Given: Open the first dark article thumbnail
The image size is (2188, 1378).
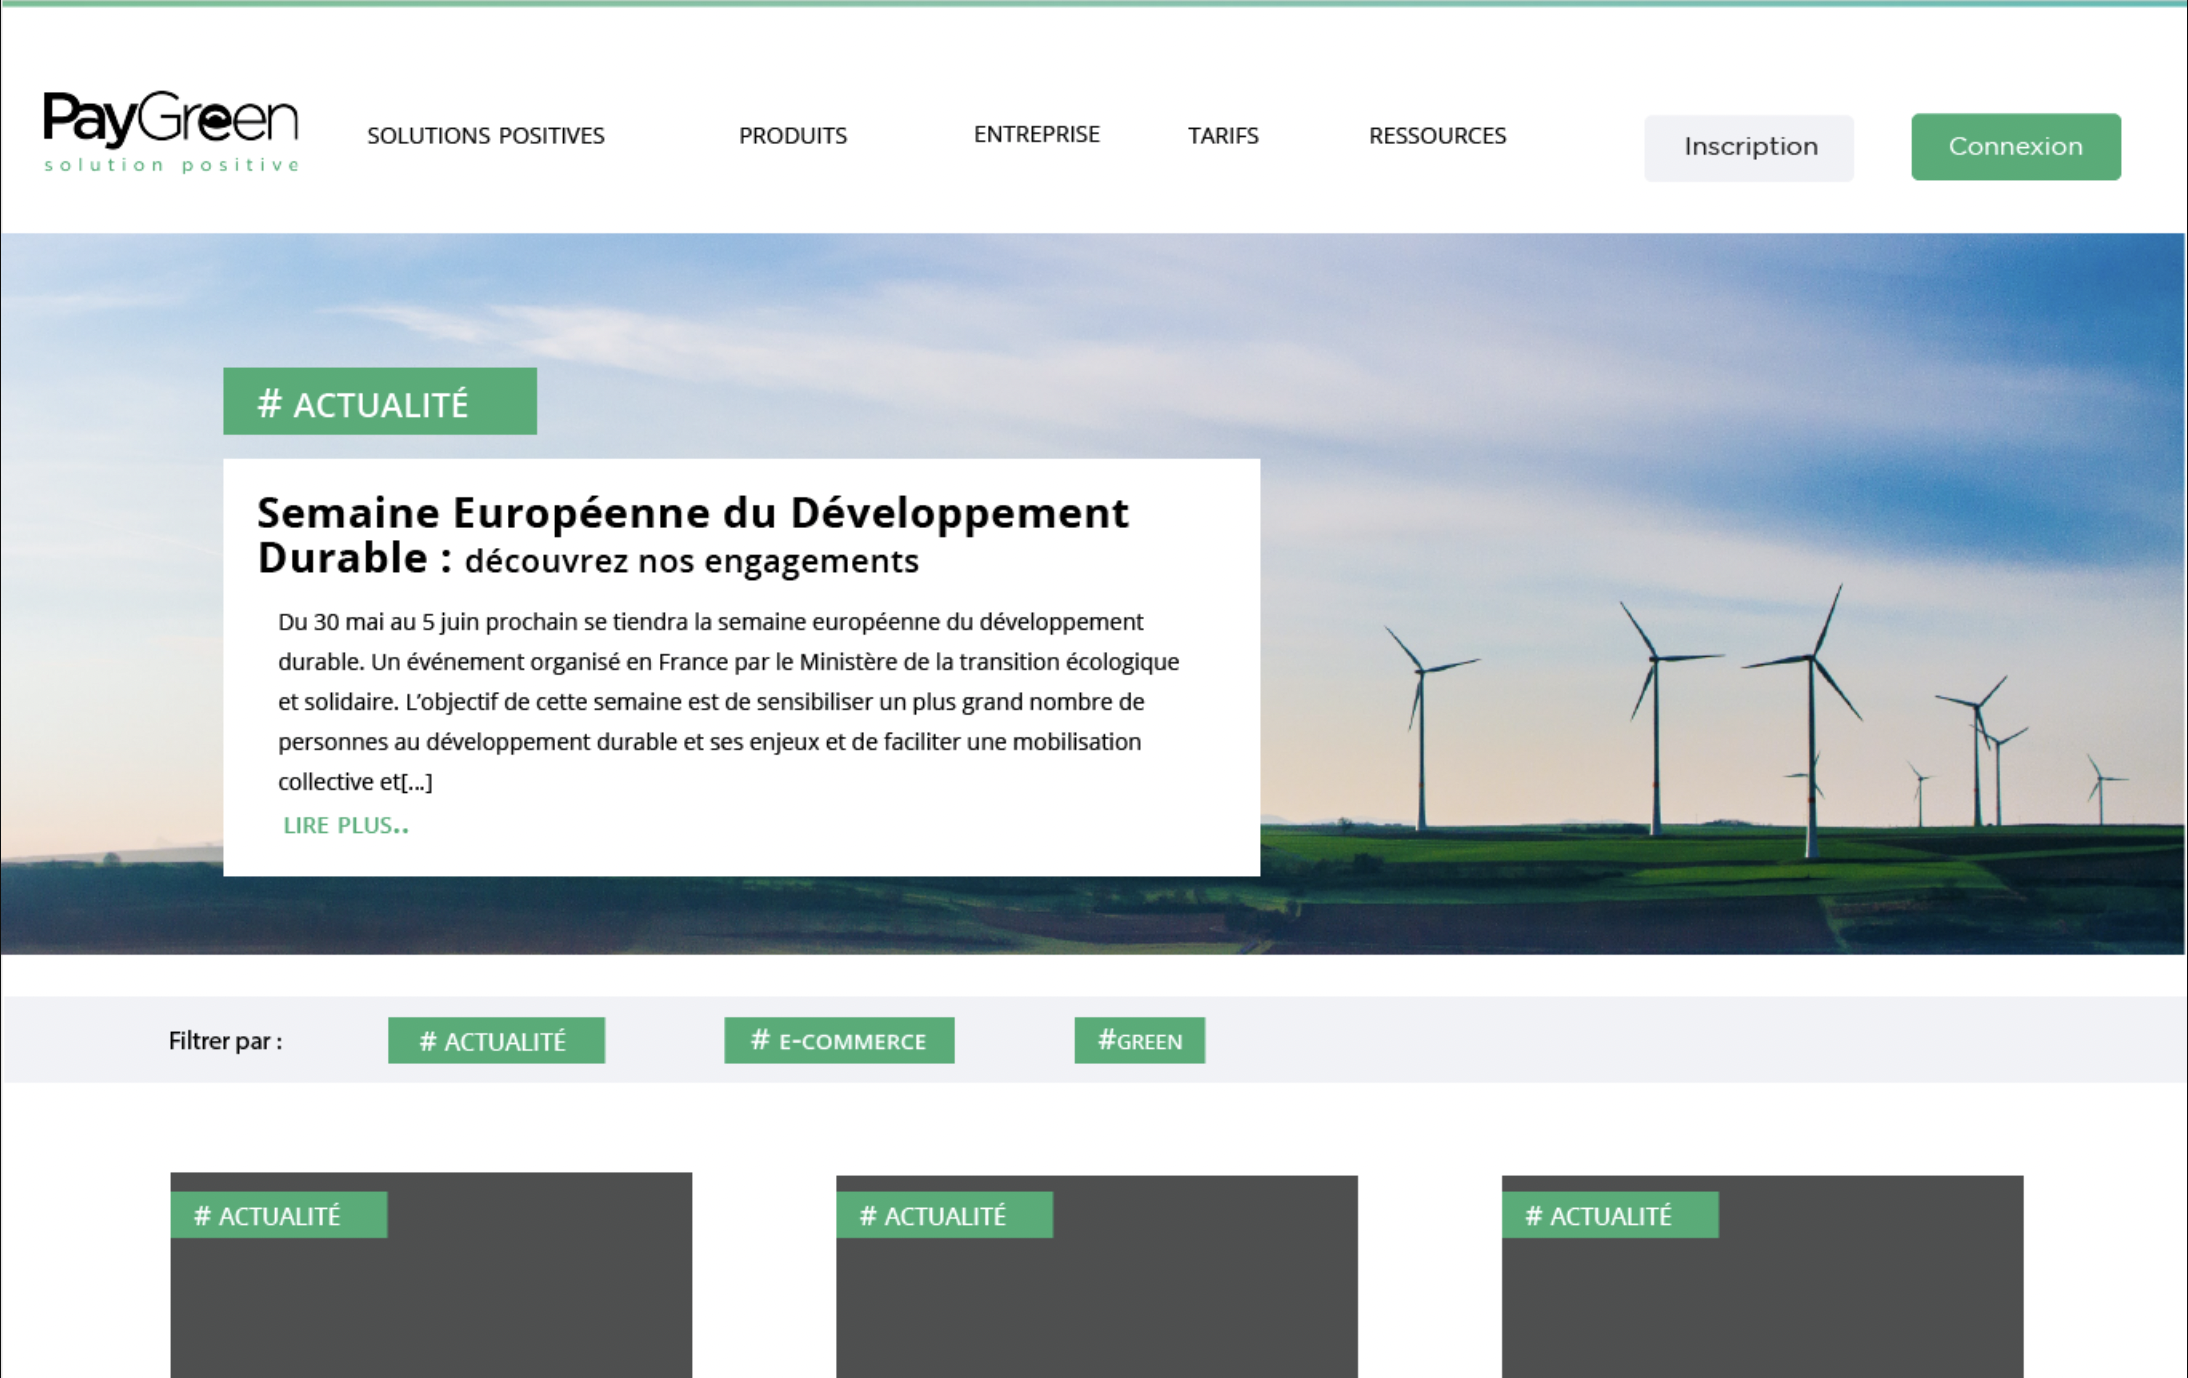Looking at the screenshot, I should point(430,1310).
